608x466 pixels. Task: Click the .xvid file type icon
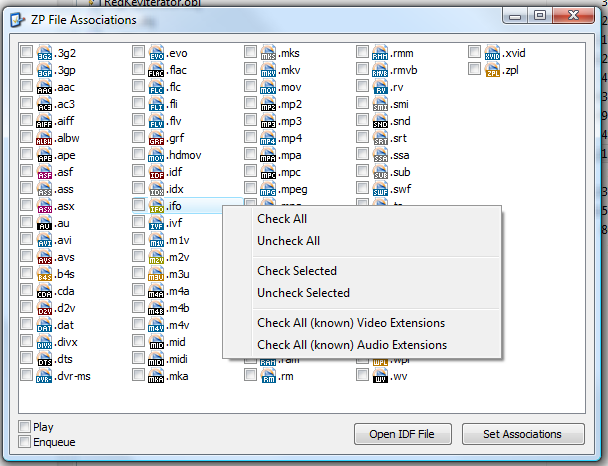tap(493, 53)
